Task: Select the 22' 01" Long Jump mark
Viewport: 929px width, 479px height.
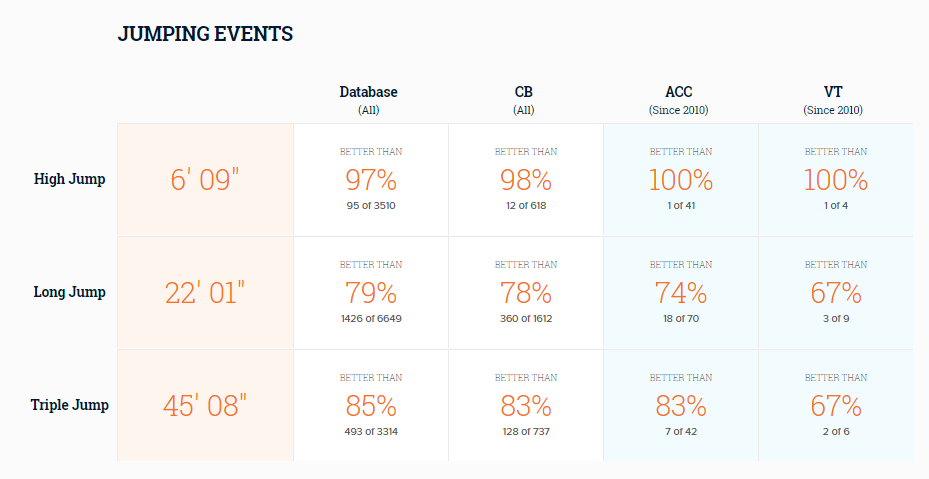Action: (x=205, y=293)
